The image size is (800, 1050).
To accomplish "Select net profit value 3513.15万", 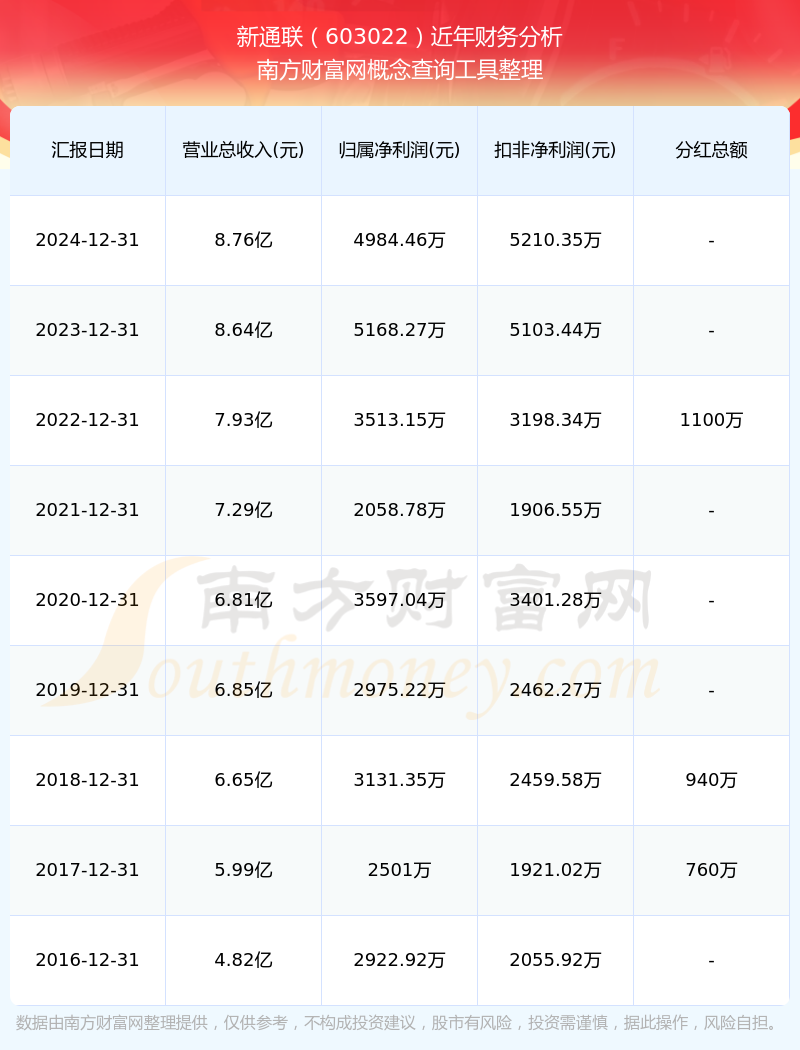I will click(399, 420).
